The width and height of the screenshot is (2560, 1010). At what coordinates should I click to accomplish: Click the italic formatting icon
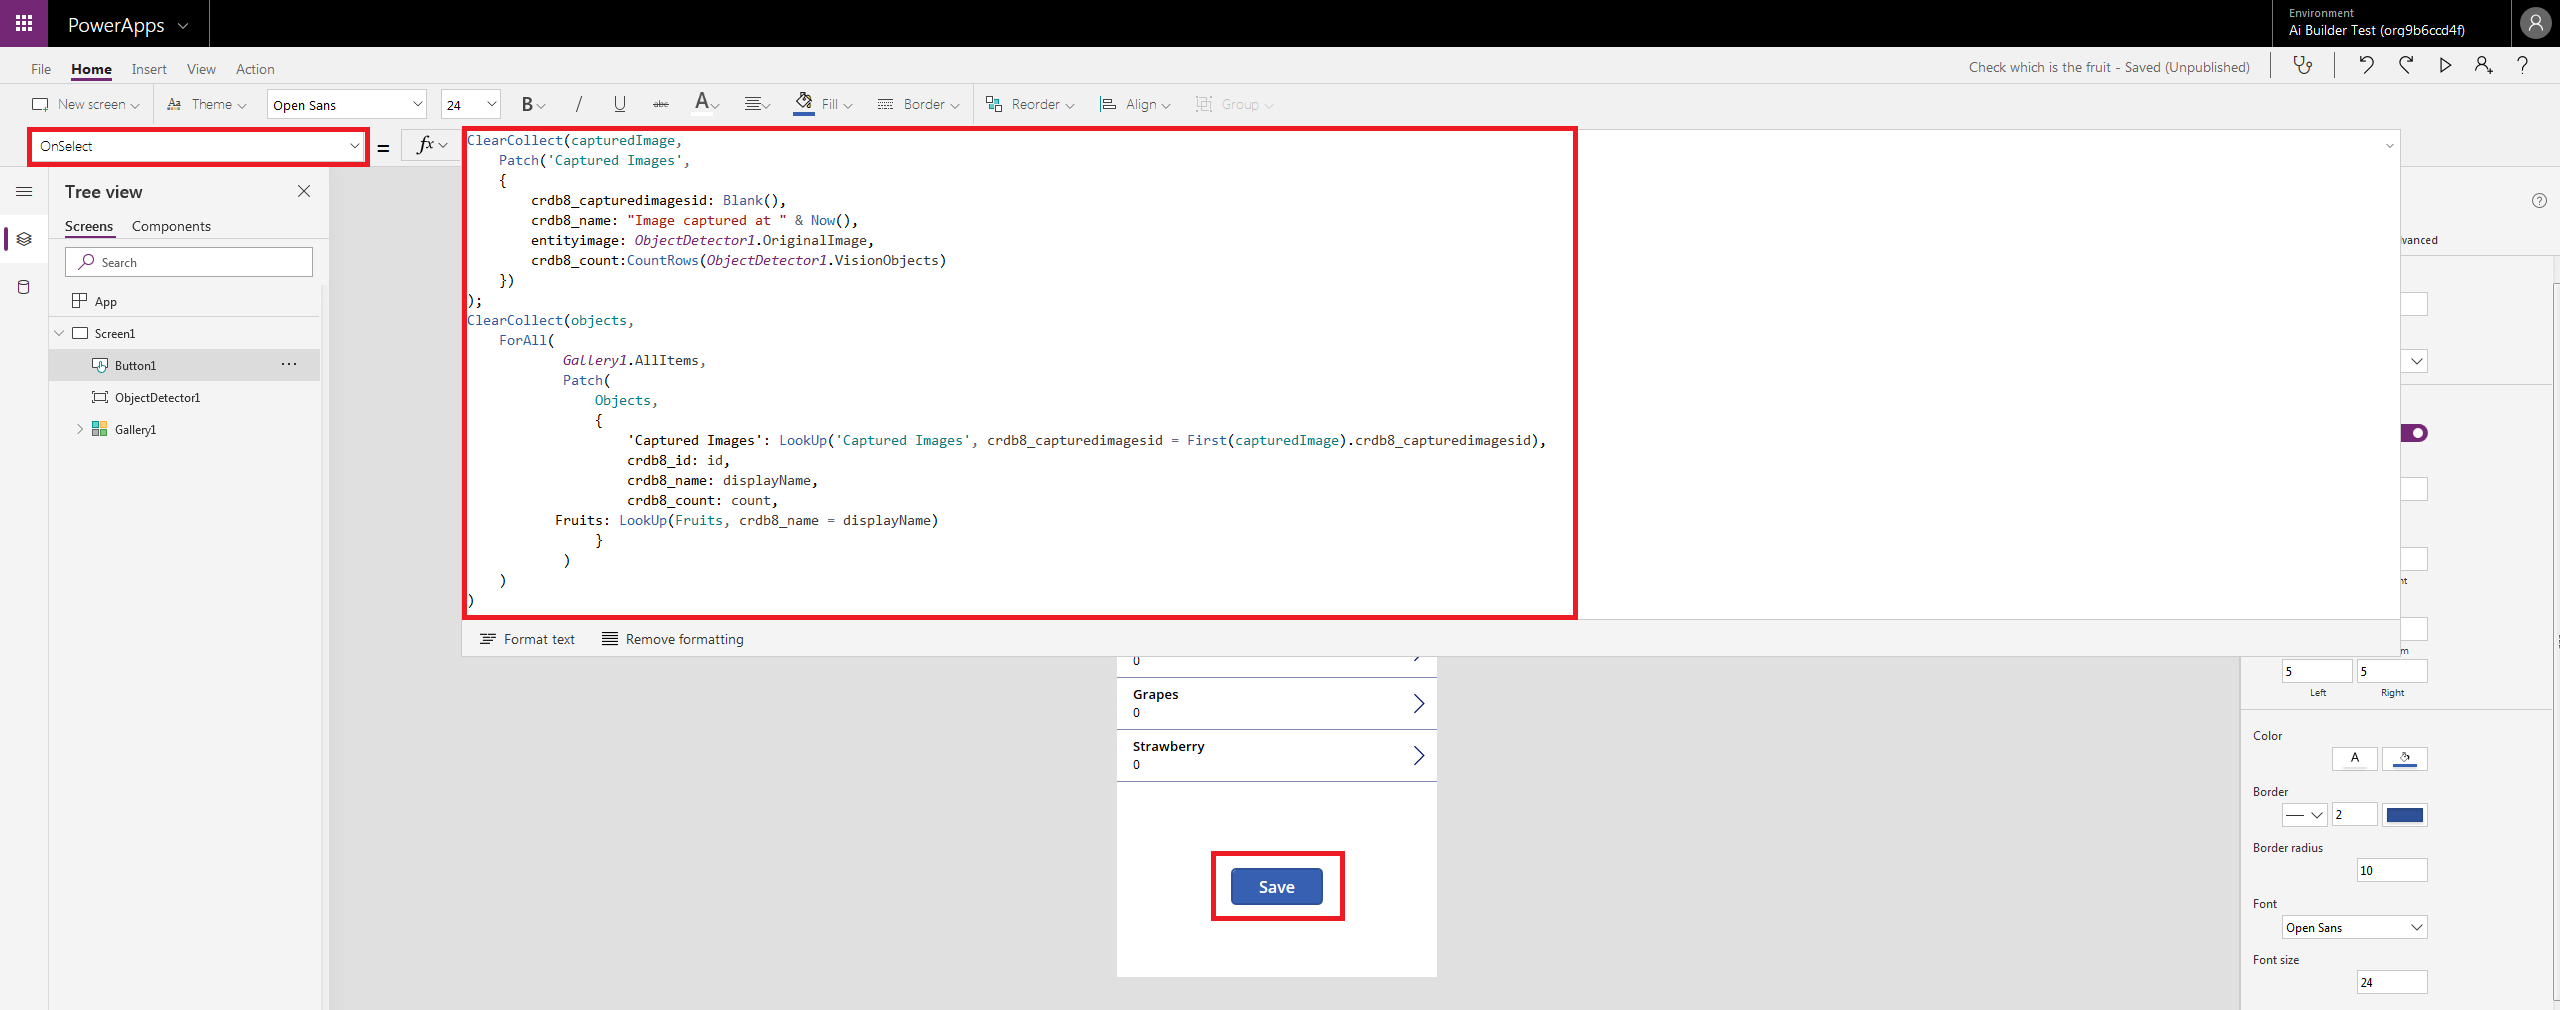coord(578,104)
